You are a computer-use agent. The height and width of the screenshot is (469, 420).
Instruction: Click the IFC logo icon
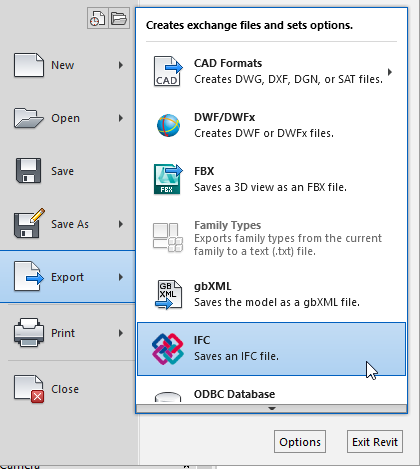(x=168, y=349)
